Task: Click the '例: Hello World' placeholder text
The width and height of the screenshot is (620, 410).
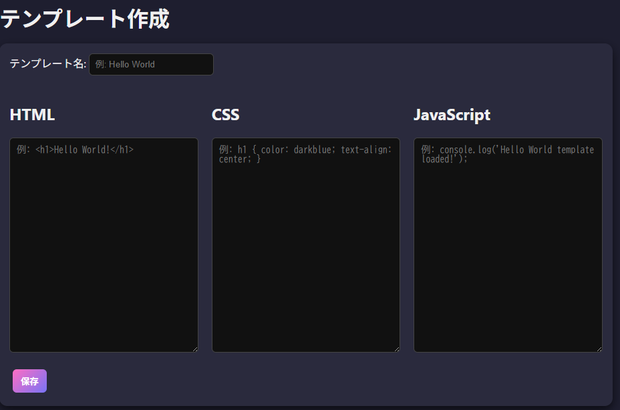Action: (x=125, y=64)
